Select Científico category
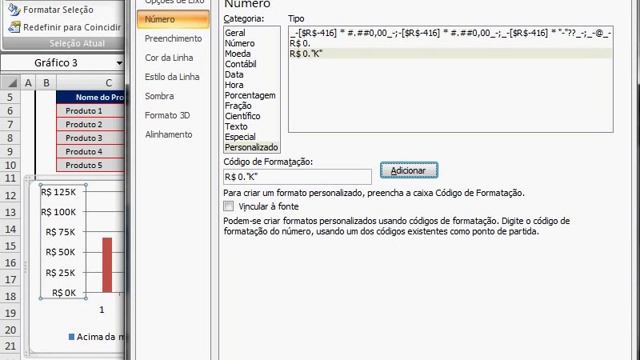The image size is (640, 360). pos(242,116)
